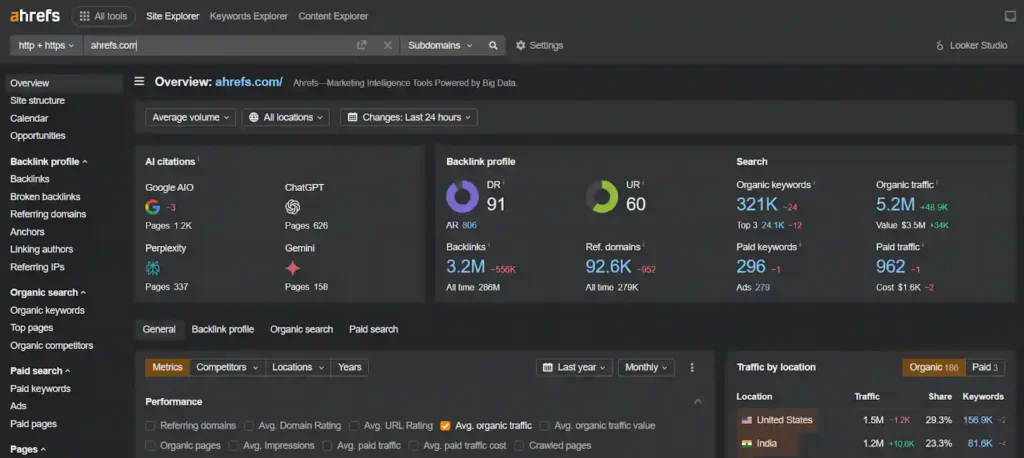Switch to Keywords Explorer
Screen dimensions: 1024x458
[249, 16]
